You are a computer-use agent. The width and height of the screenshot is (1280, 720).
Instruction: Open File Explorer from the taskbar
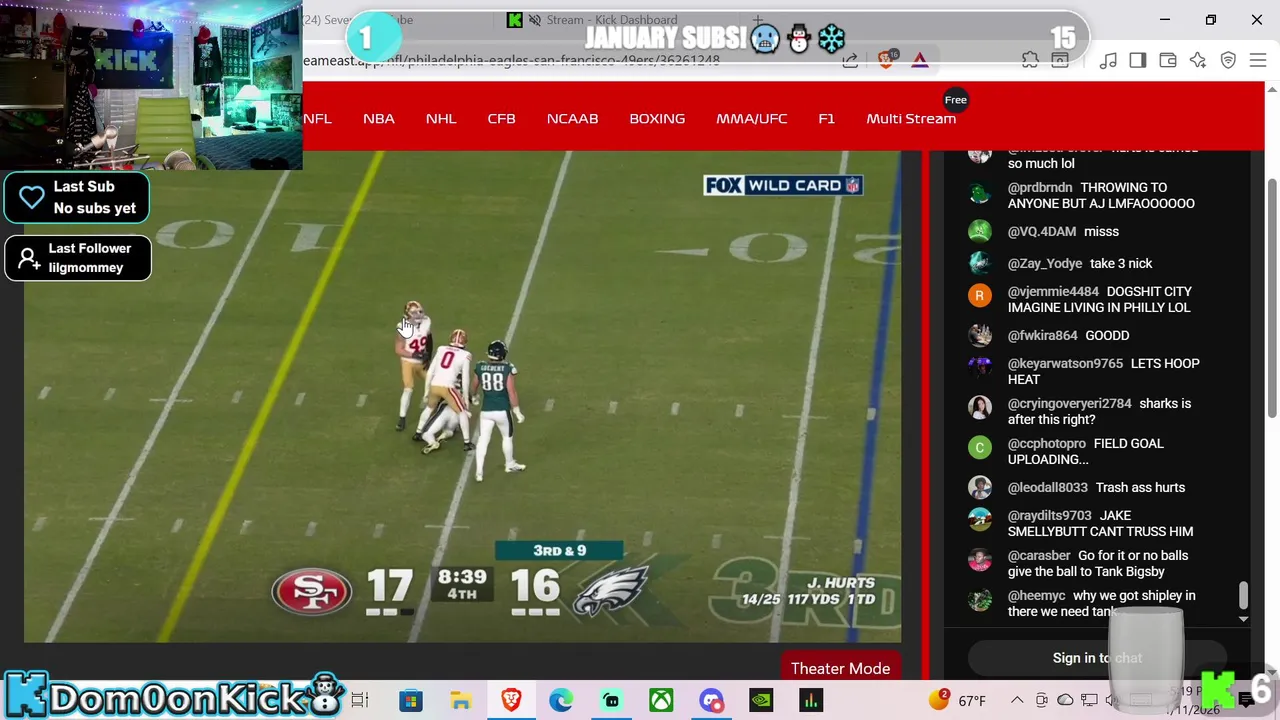(461, 701)
